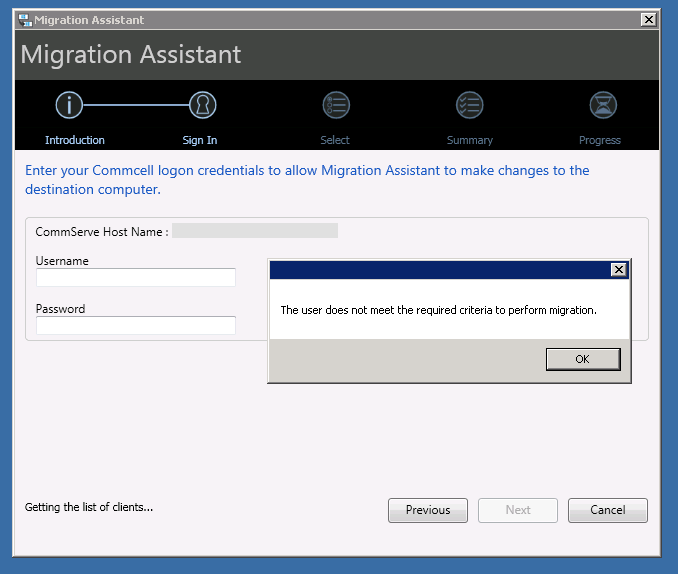Select the Select step label
Viewport: 678px width, 574px height.
(335, 140)
